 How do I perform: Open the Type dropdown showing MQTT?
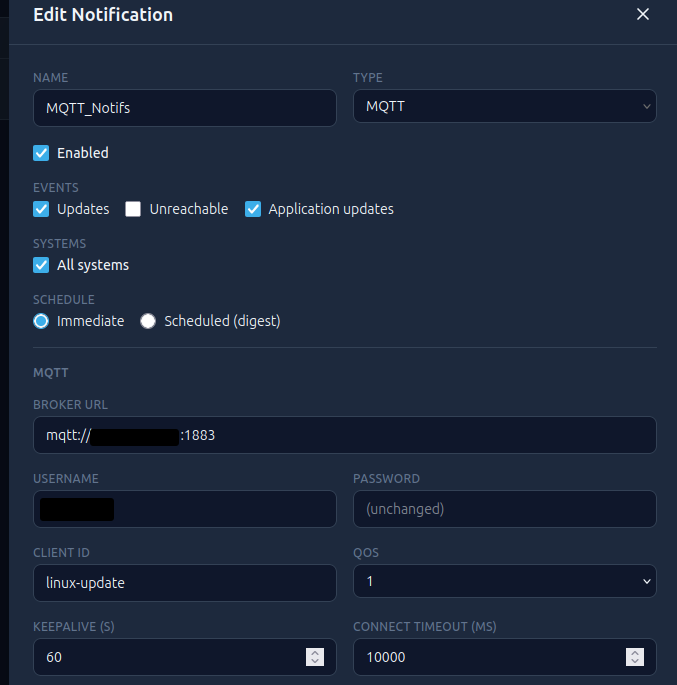(504, 106)
